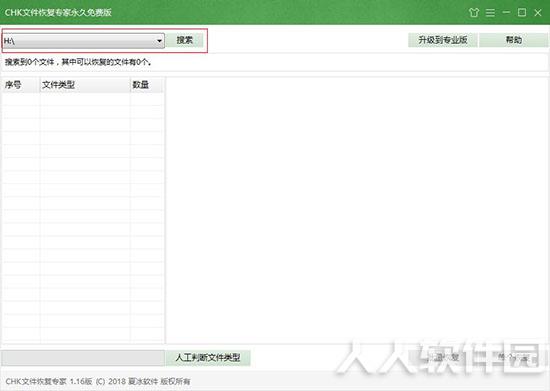Viewport: 550px width, 391px height.
Task: Click the status text 搜索到0个文件
Action: pyautogui.click(x=29, y=62)
